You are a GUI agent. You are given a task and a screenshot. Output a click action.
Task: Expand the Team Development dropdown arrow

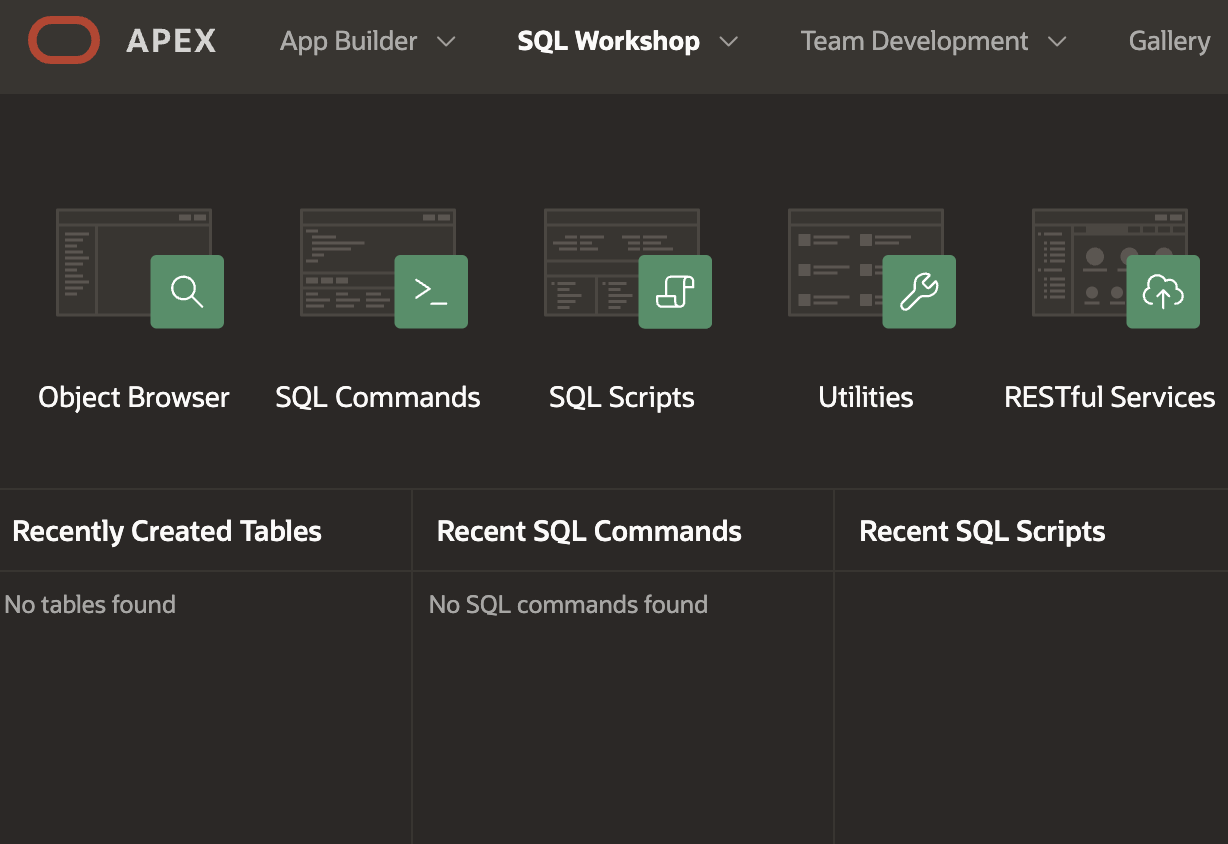(1057, 42)
